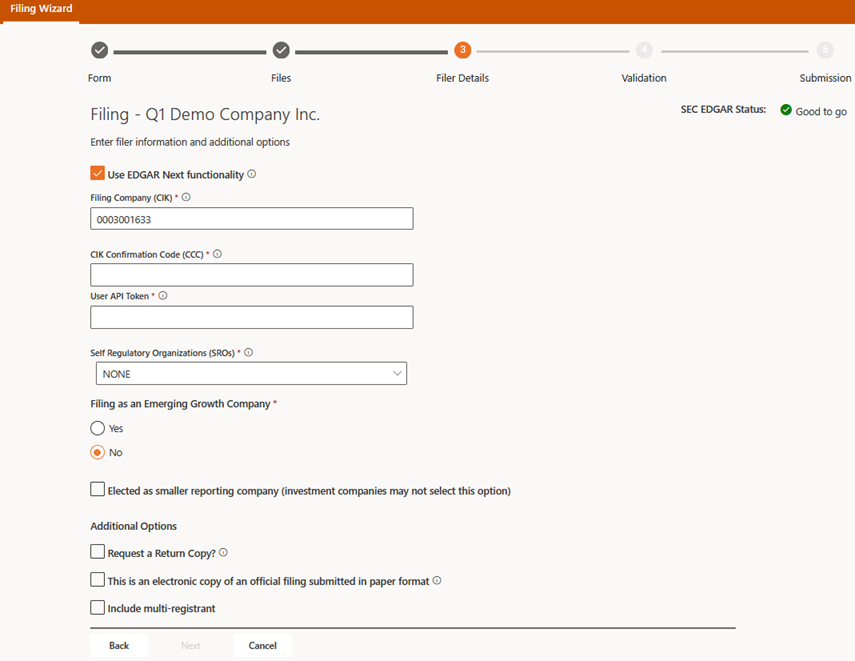
Task: Click the Submission step 5 circle
Action: pos(825,50)
